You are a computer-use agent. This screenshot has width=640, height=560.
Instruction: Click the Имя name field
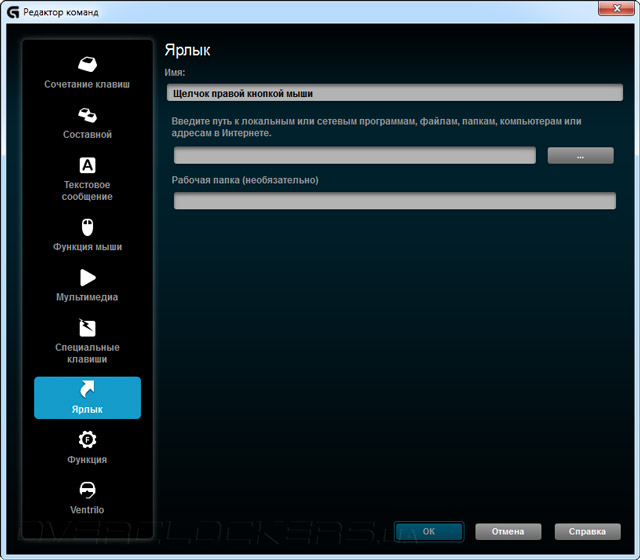point(395,93)
